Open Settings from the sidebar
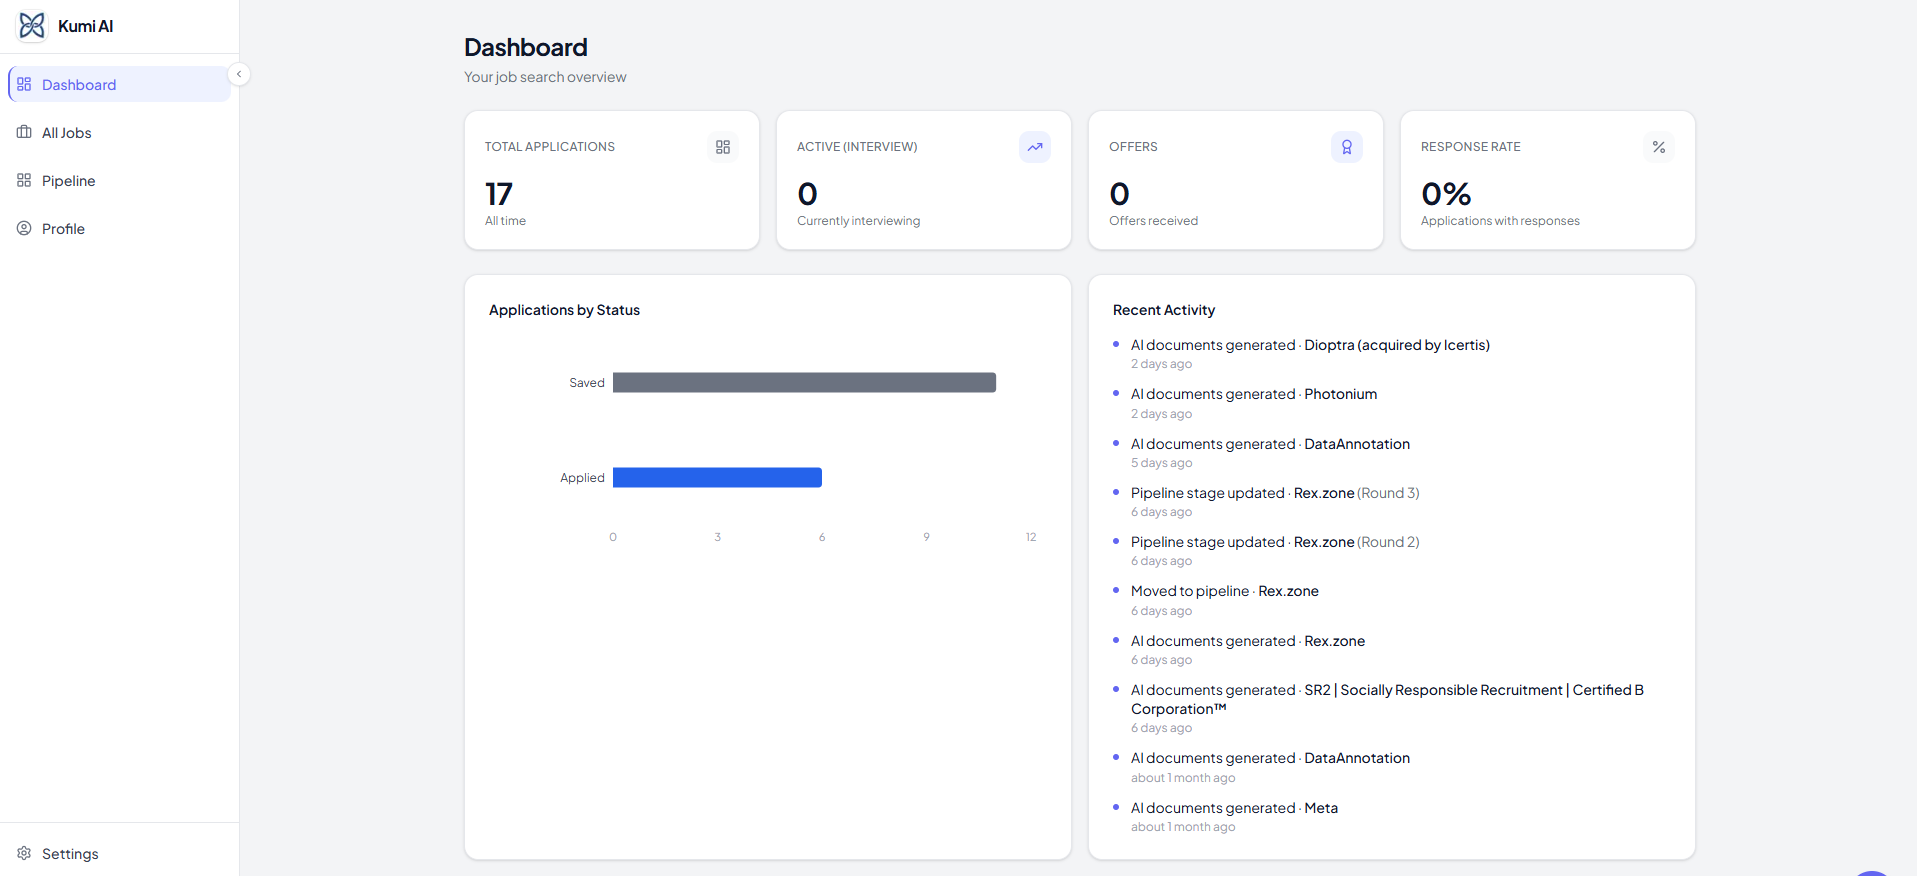1917x876 pixels. [x=120, y=853]
